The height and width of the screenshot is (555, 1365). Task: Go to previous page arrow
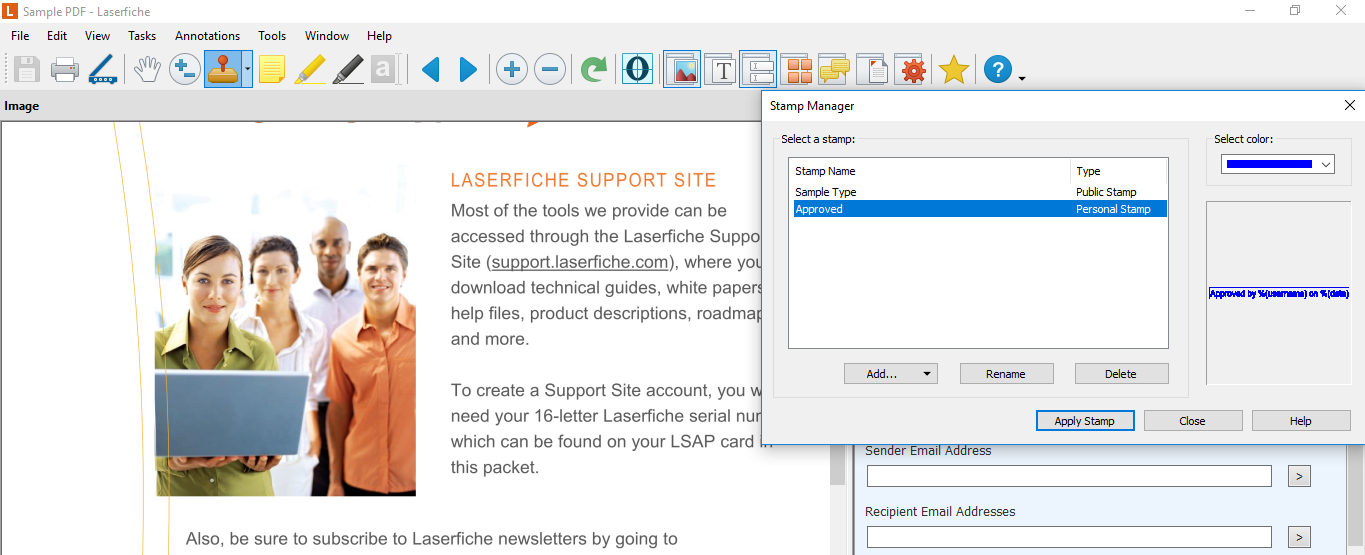[430, 69]
